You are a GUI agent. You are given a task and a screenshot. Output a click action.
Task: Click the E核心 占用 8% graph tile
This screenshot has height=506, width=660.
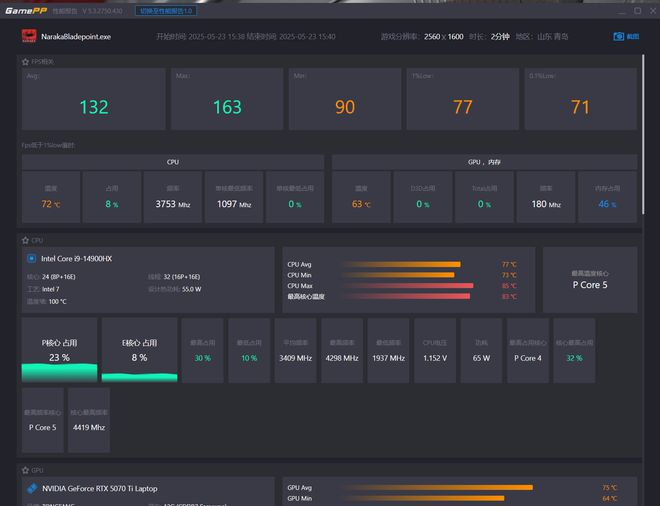(x=139, y=350)
